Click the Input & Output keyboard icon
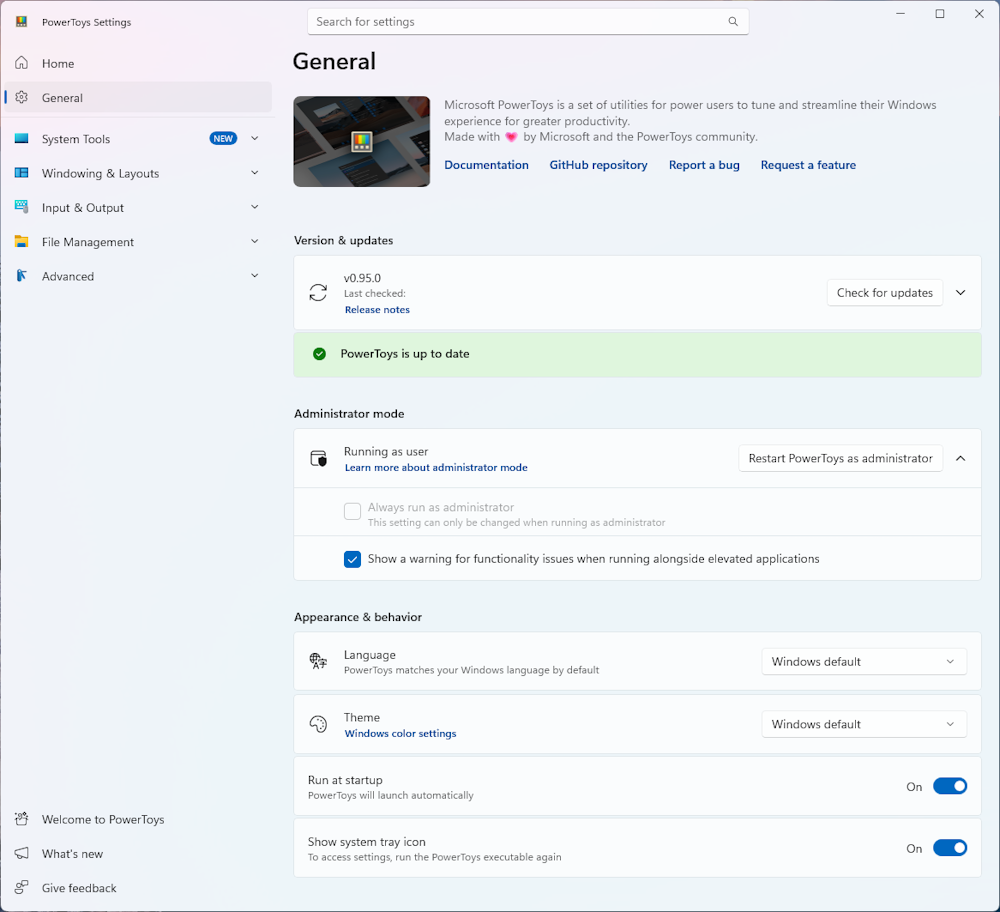The image size is (1000, 912). coord(21,207)
